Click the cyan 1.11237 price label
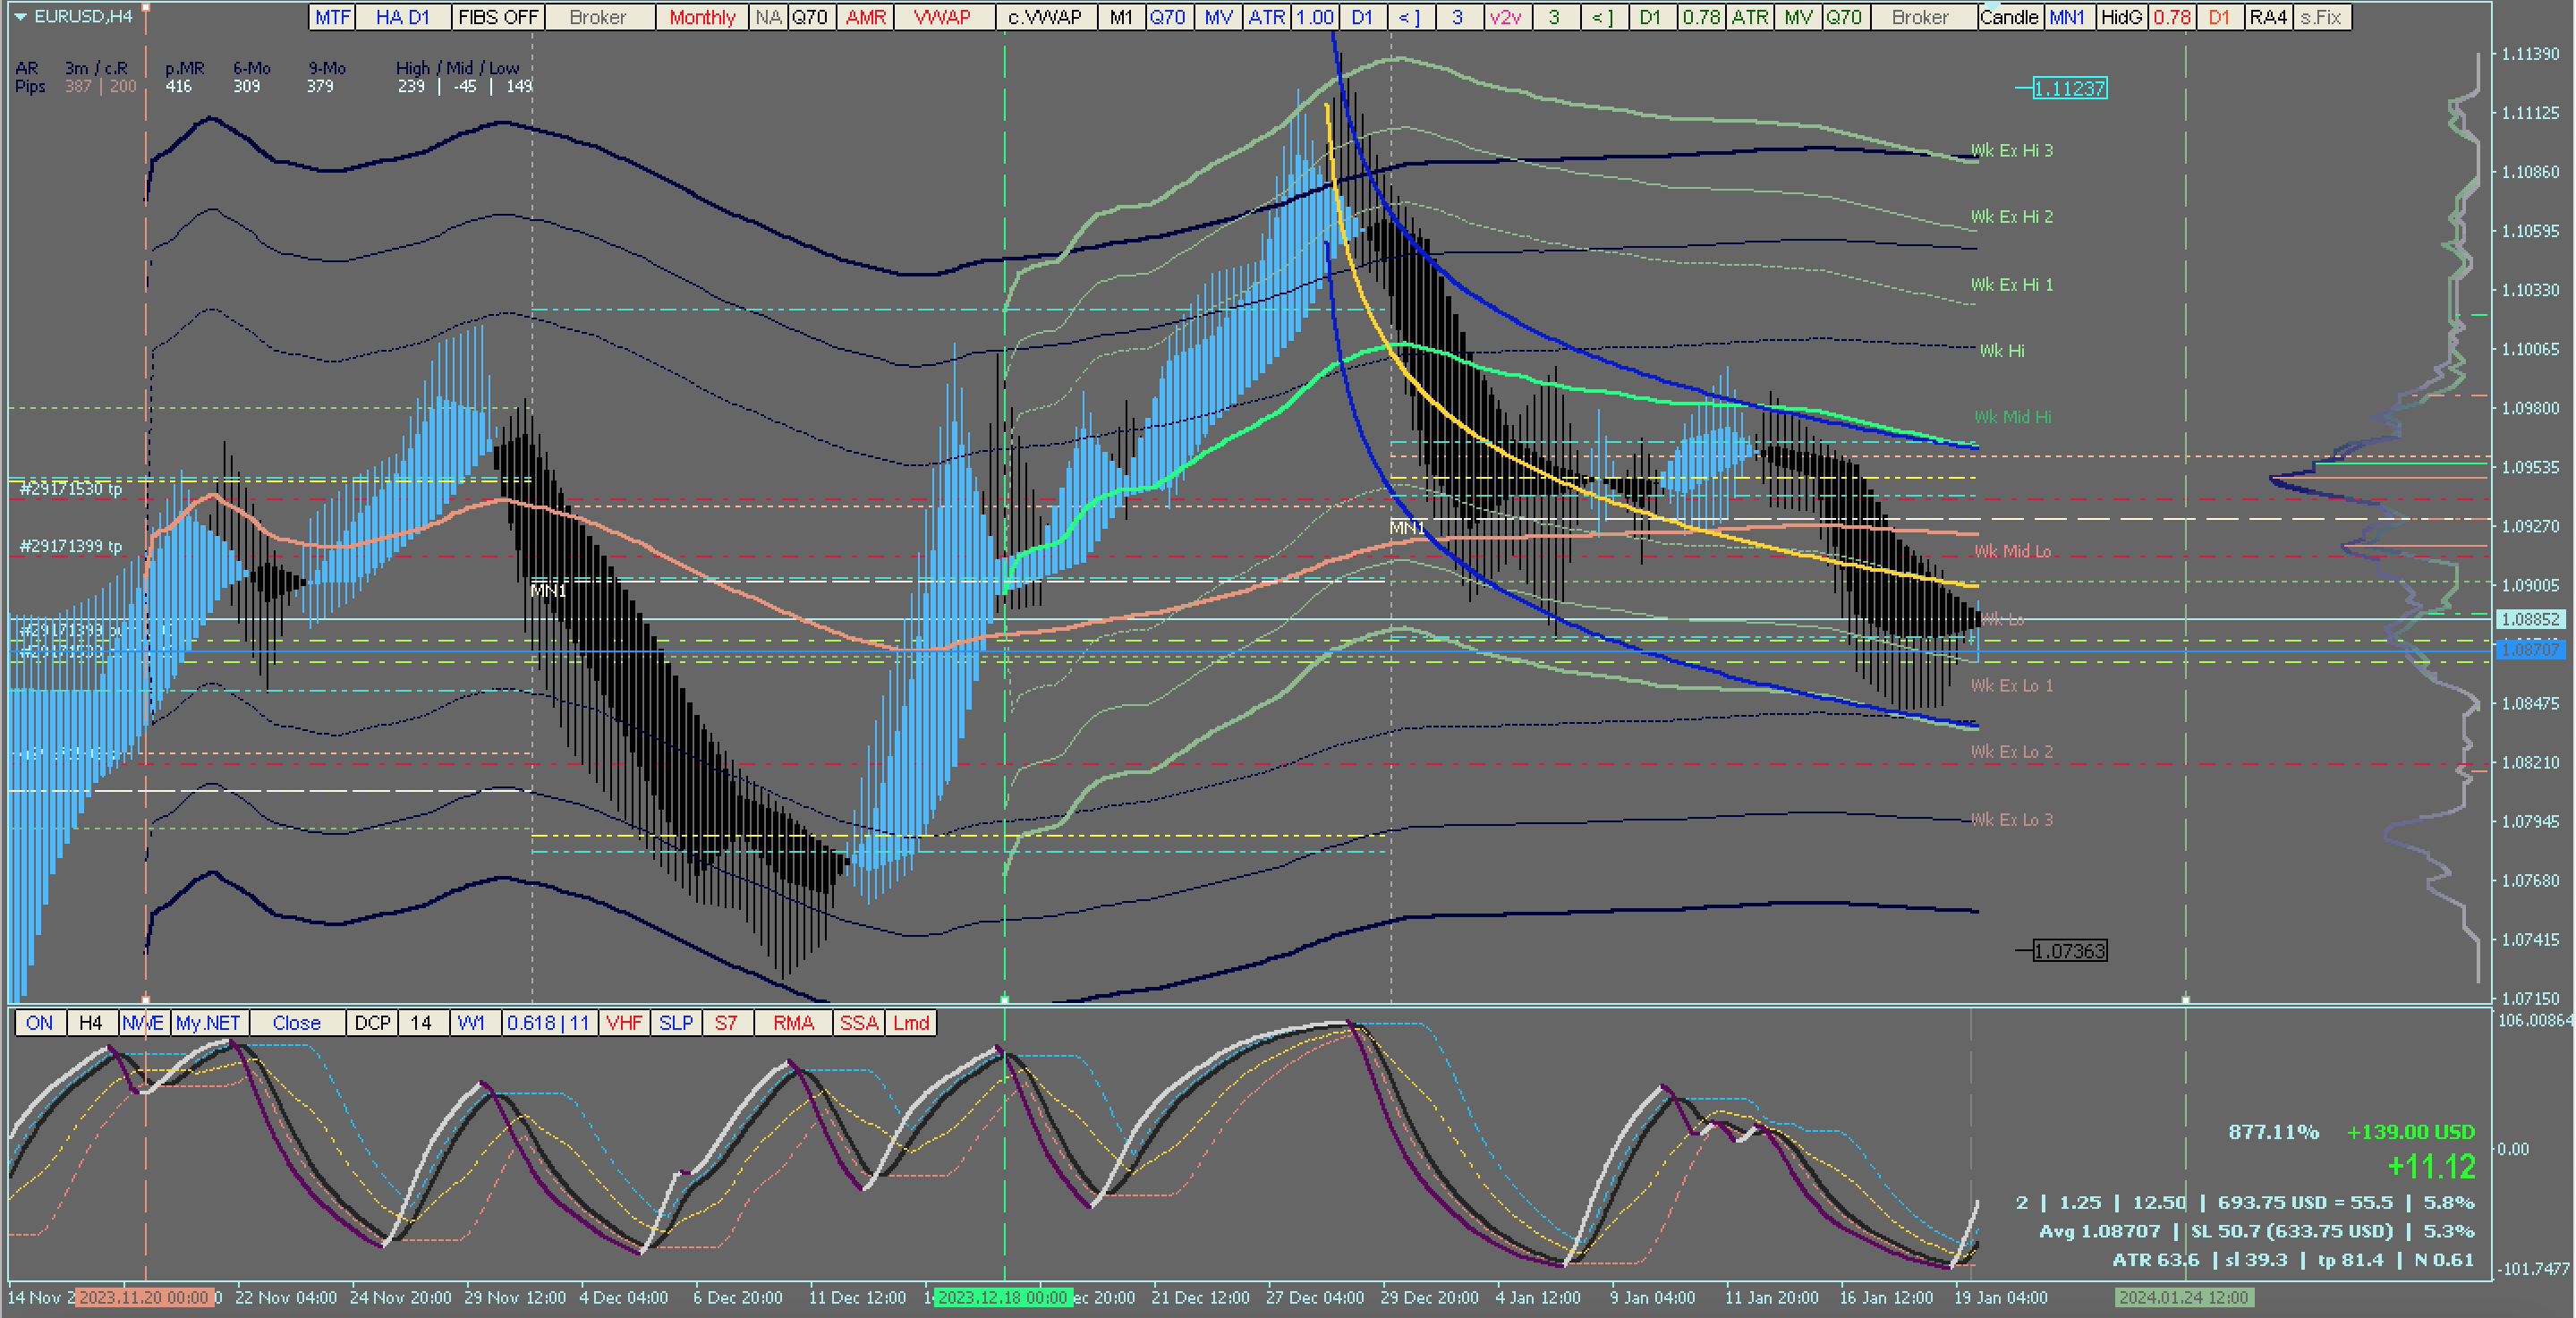Screen dimensions: 2576x1318 [2069, 89]
